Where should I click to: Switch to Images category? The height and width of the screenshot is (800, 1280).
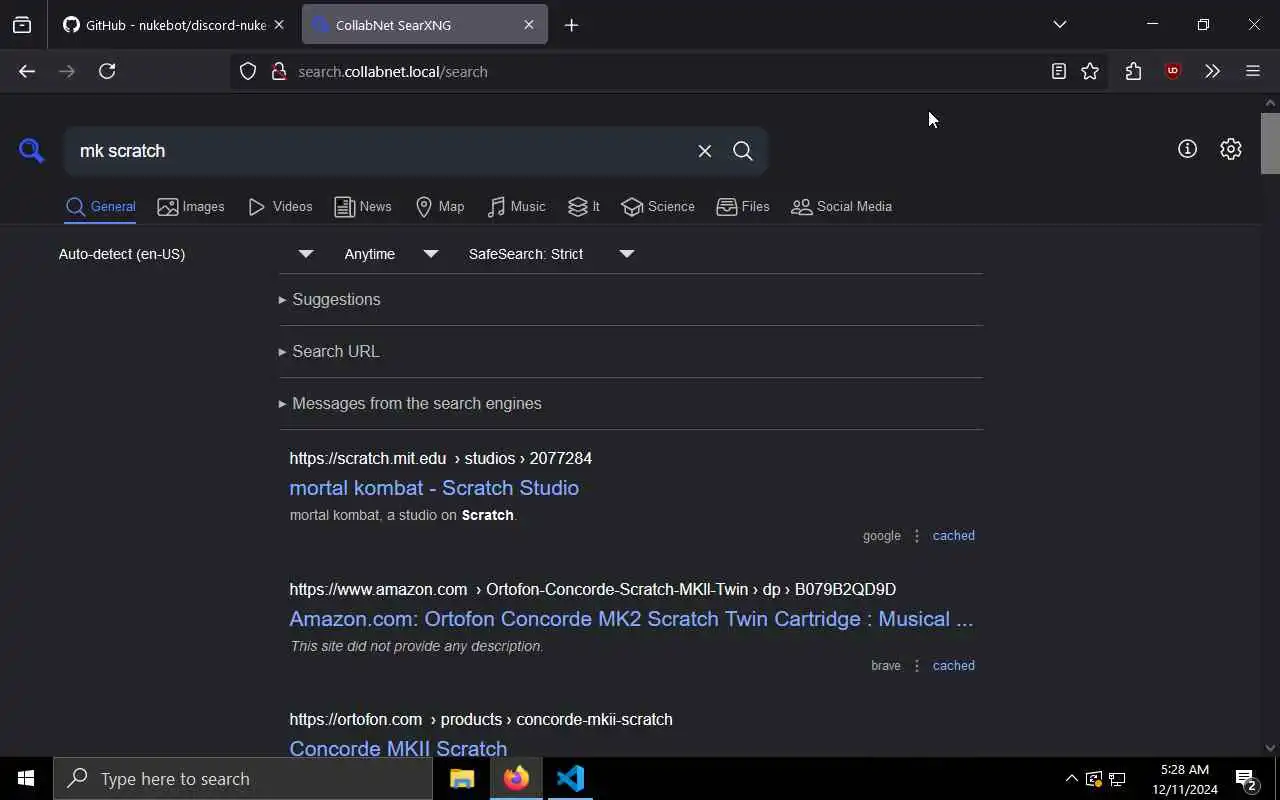pos(191,207)
